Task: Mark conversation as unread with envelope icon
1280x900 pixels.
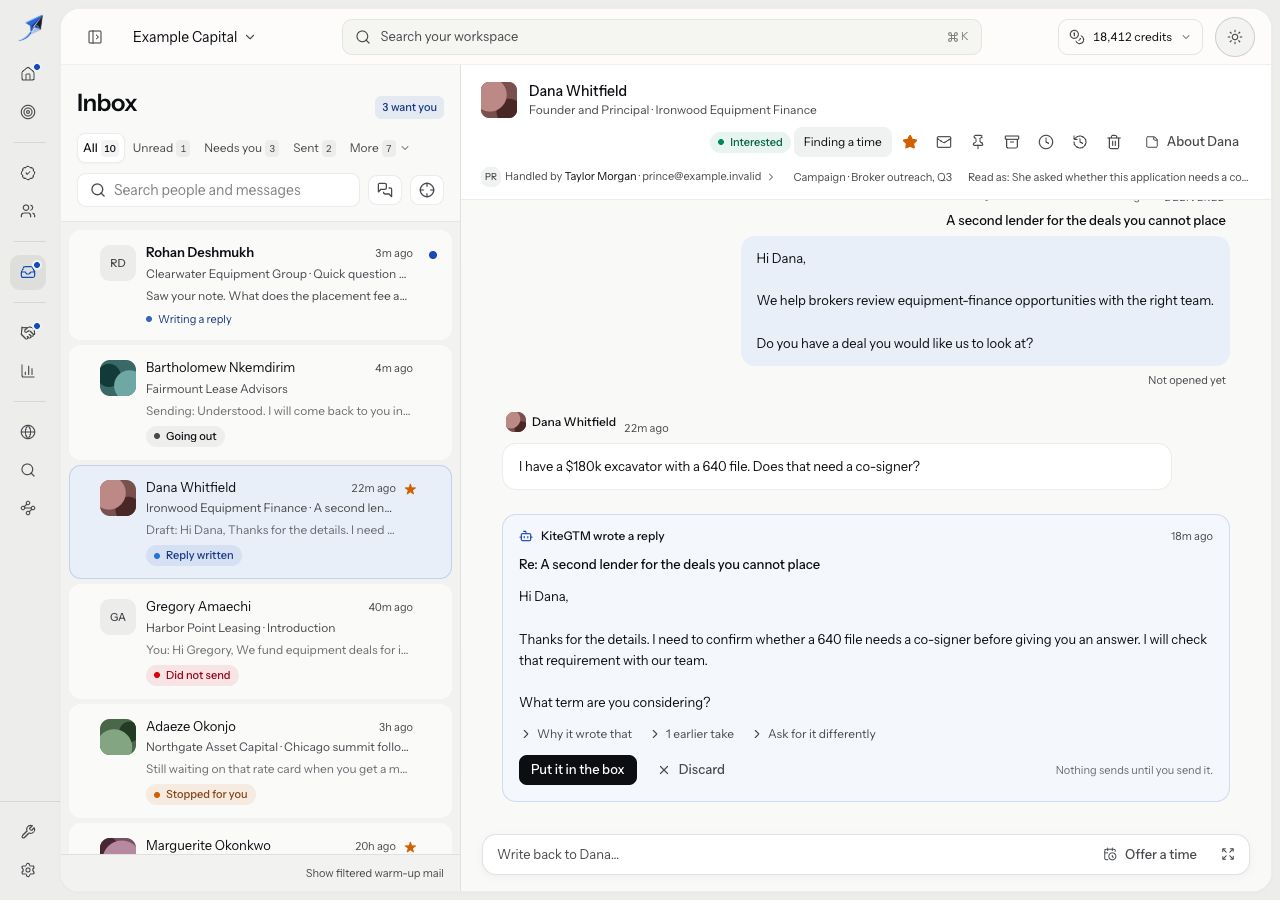Action: click(x=943, y=142)
